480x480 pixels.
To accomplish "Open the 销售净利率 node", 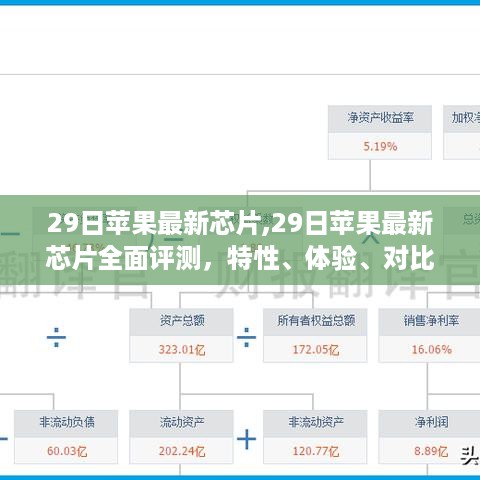I will pos(431,335).
